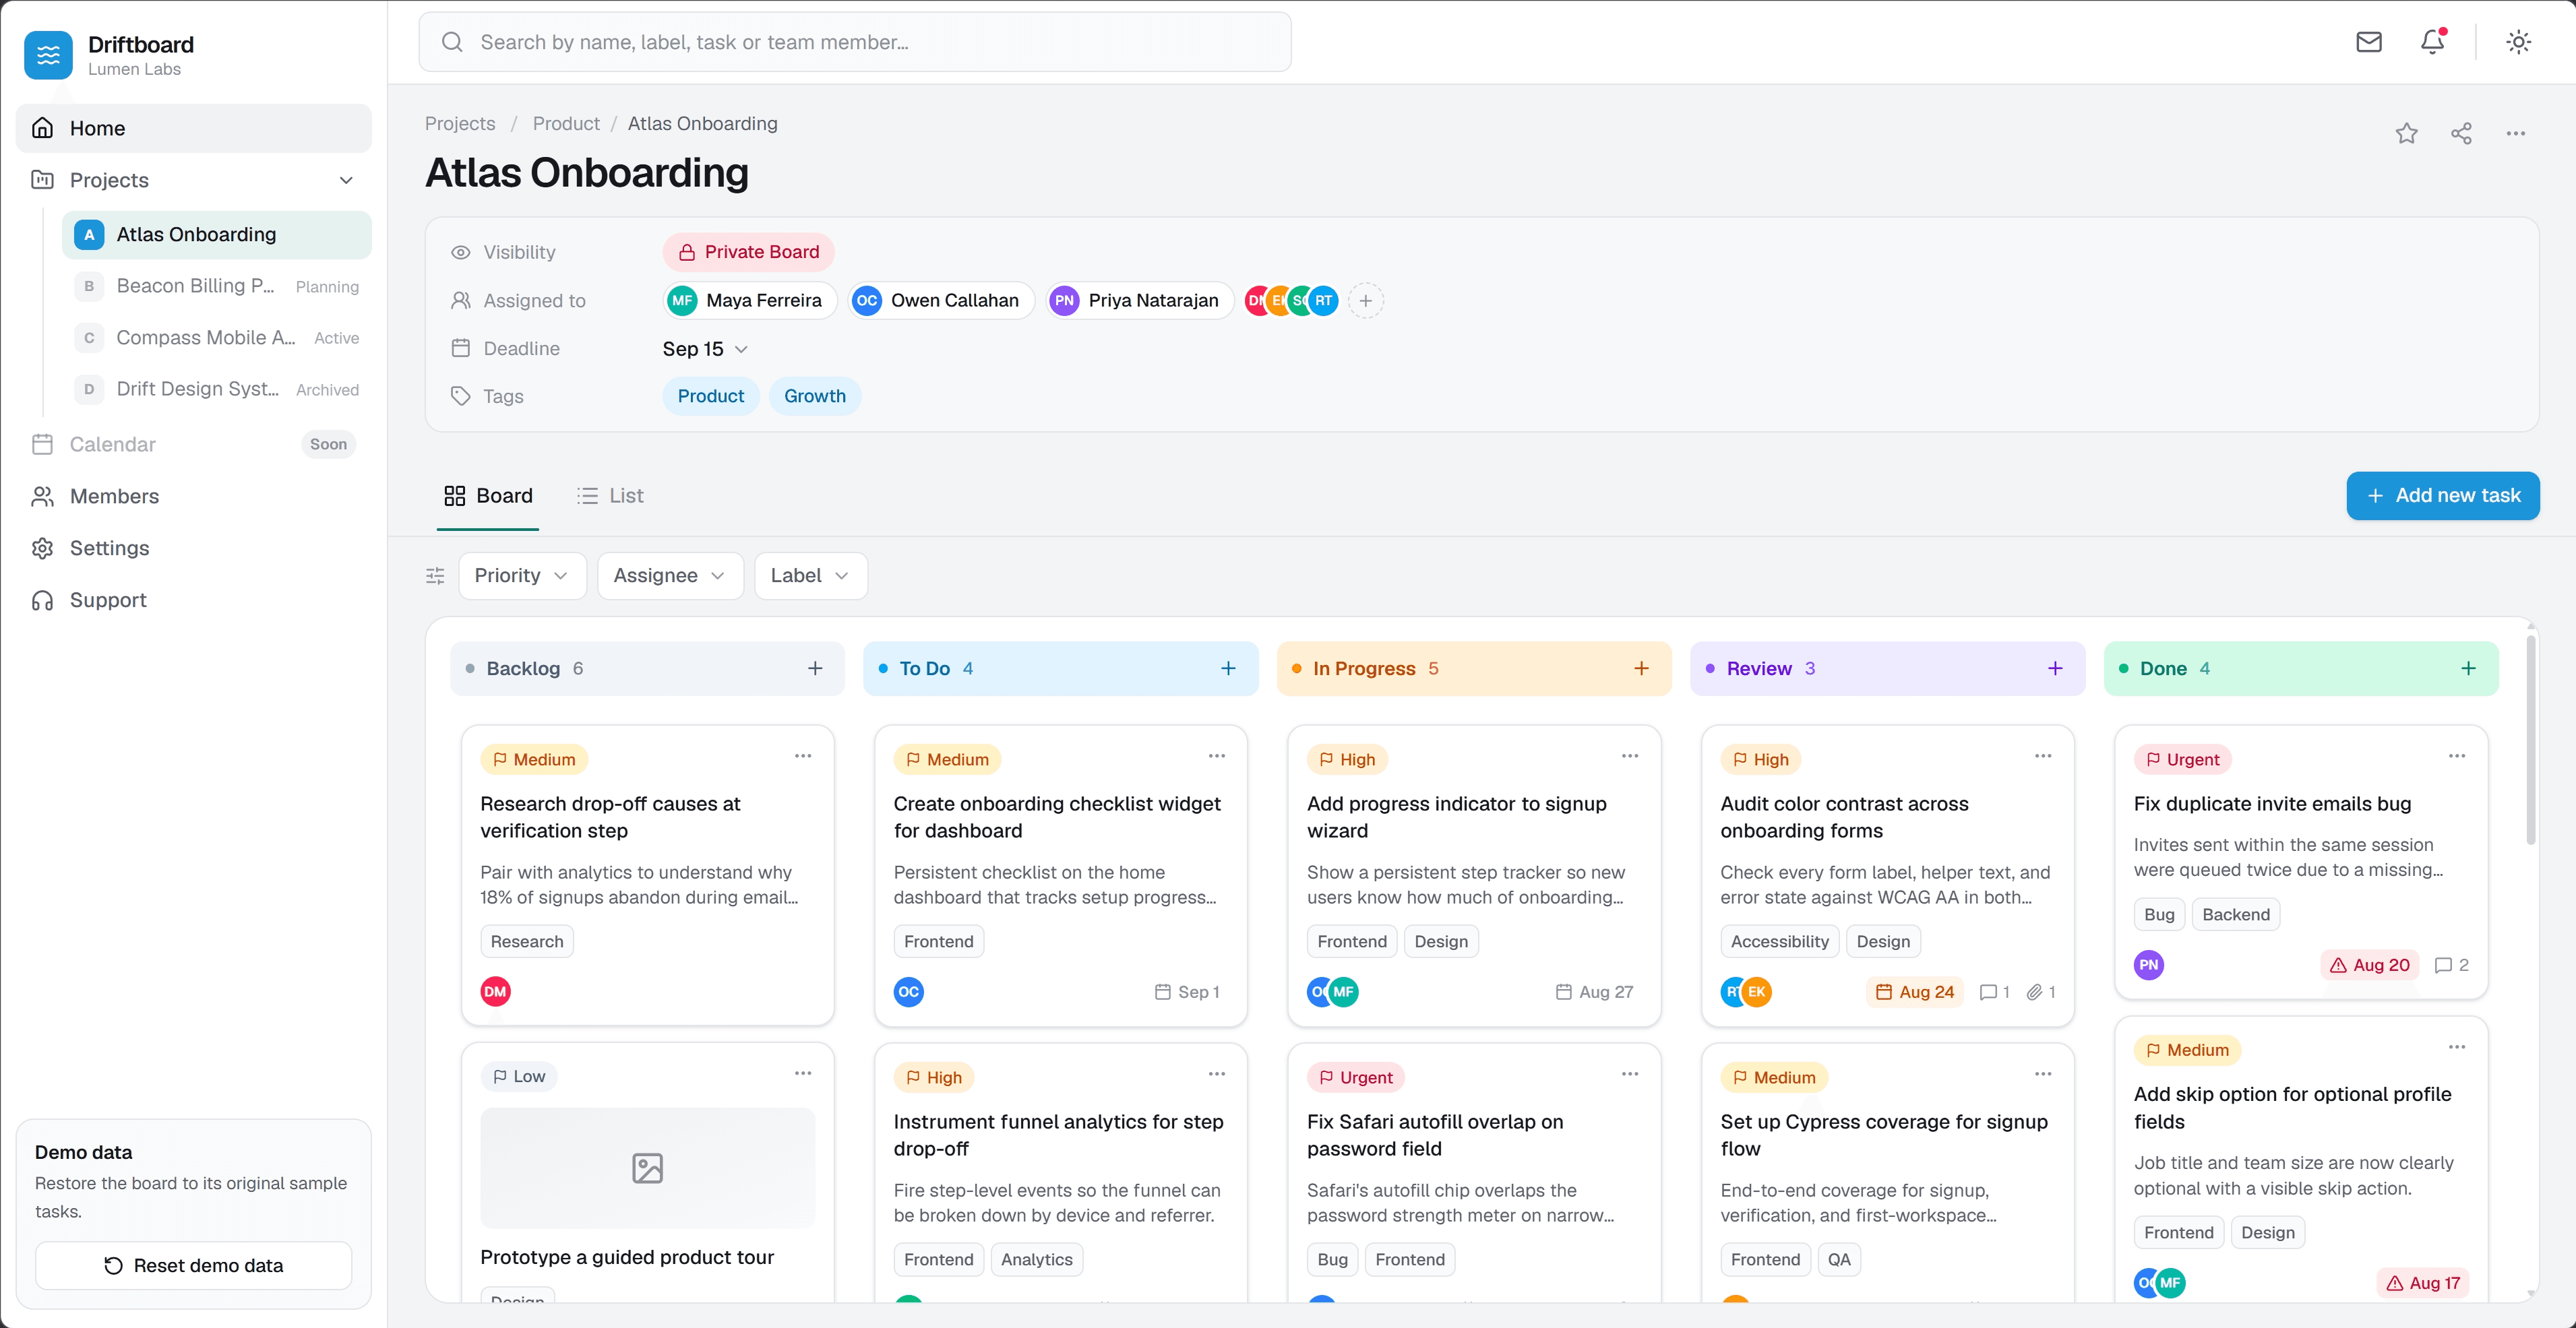
Task: Click comment count on Audit color contrast card
Action: click(1994, 992)
